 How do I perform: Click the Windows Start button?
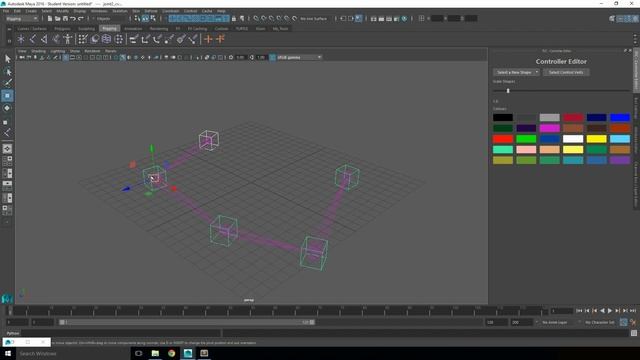point(8,353)
